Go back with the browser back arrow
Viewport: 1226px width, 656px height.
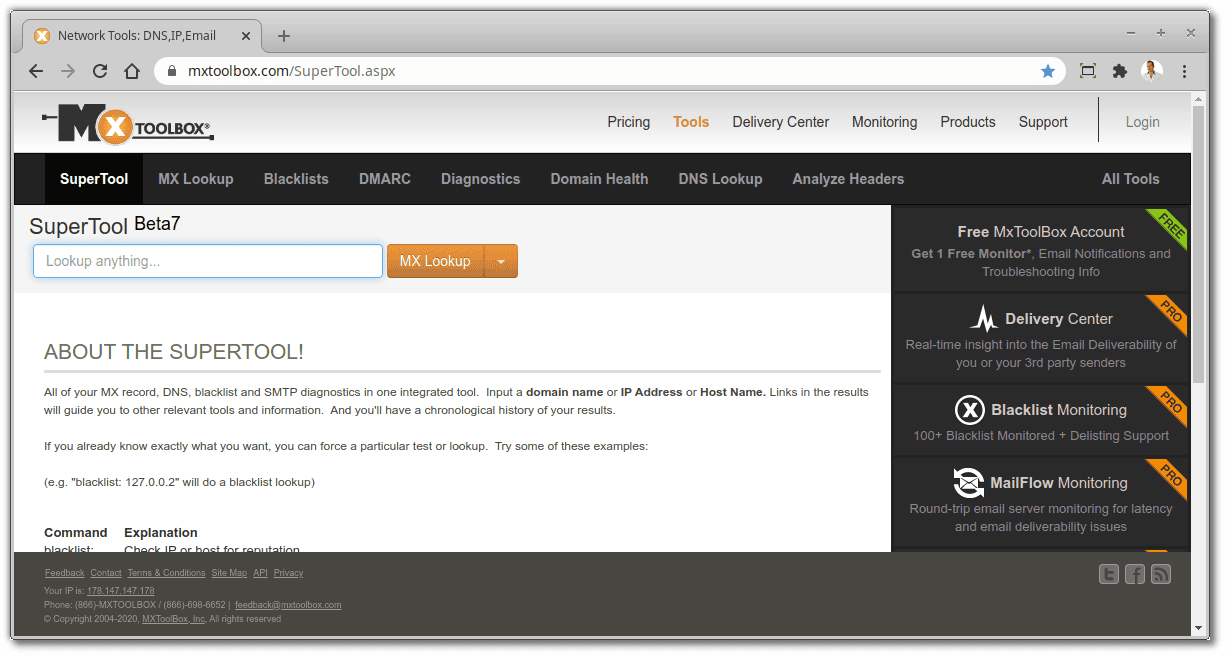coord(36,71)
